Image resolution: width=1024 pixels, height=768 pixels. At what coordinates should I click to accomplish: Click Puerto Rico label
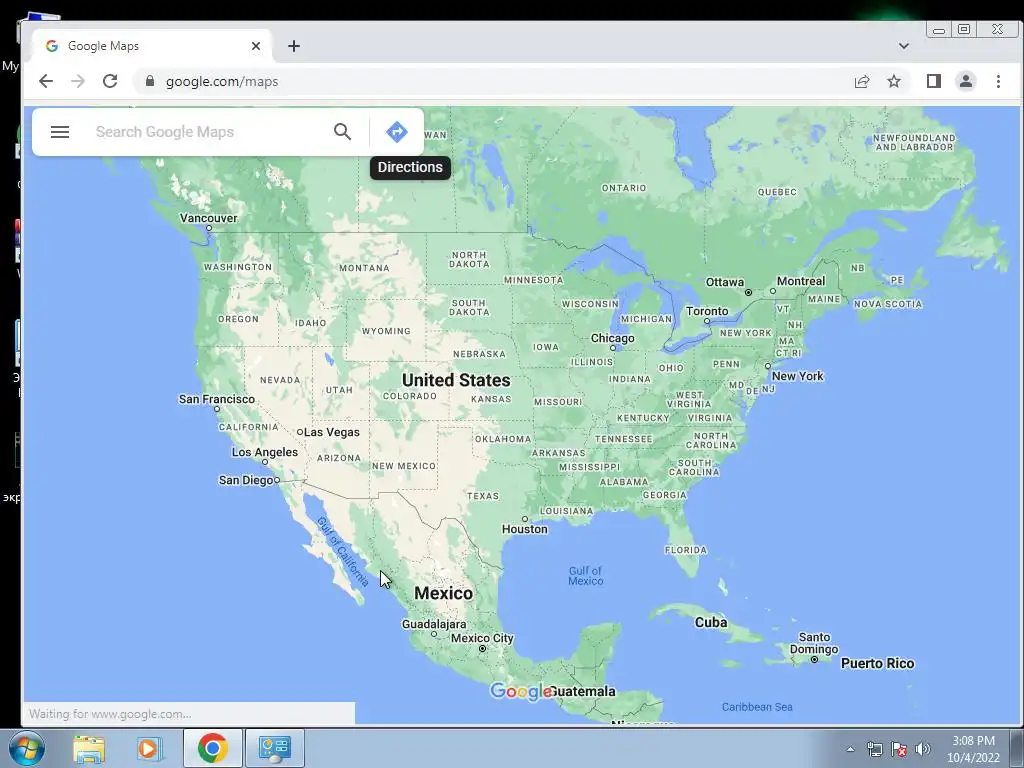click(877, 664)
